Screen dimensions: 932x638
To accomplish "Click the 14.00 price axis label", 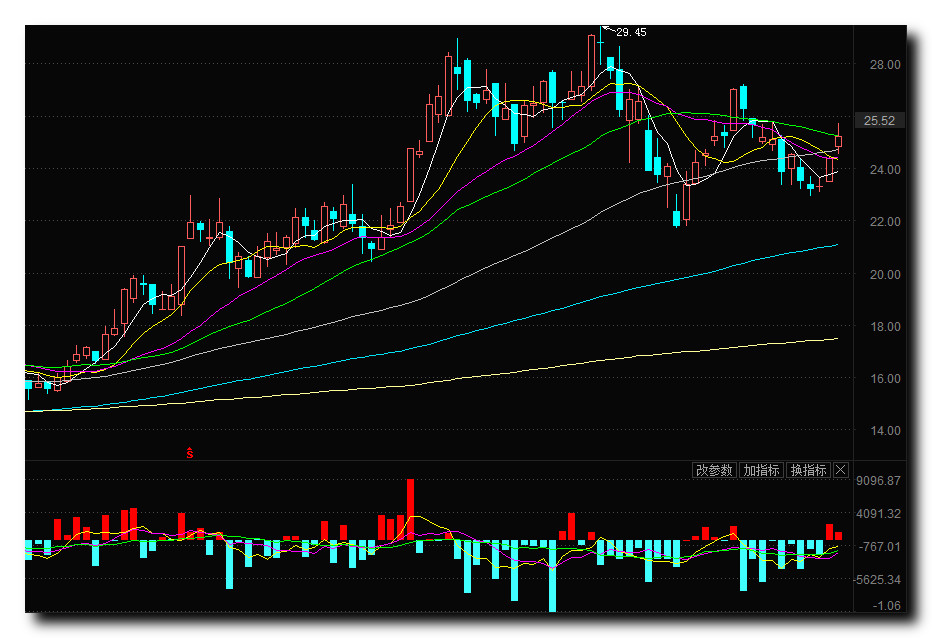I will pyautogui.click(x=885, y=430).
